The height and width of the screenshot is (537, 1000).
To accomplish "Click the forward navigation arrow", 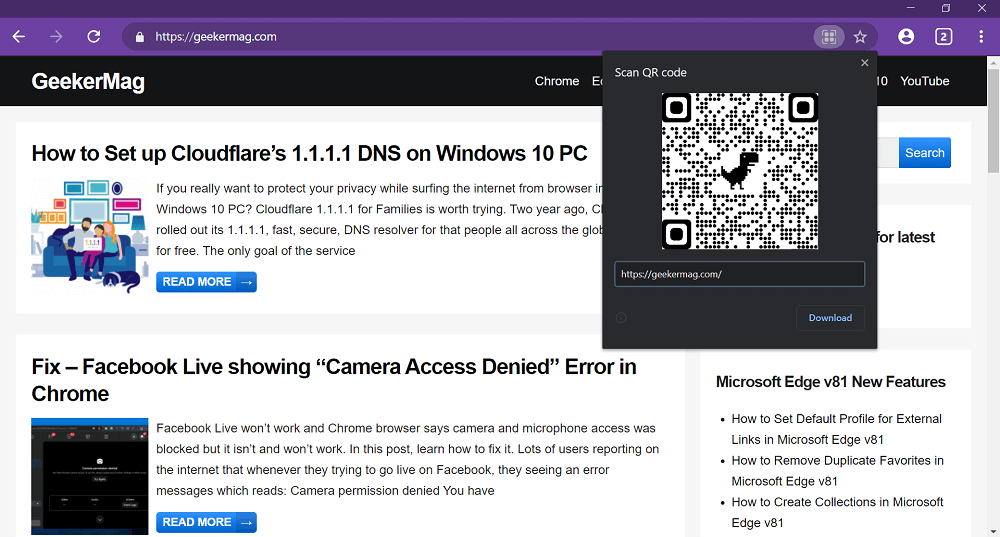I will [x=56, y=36].
